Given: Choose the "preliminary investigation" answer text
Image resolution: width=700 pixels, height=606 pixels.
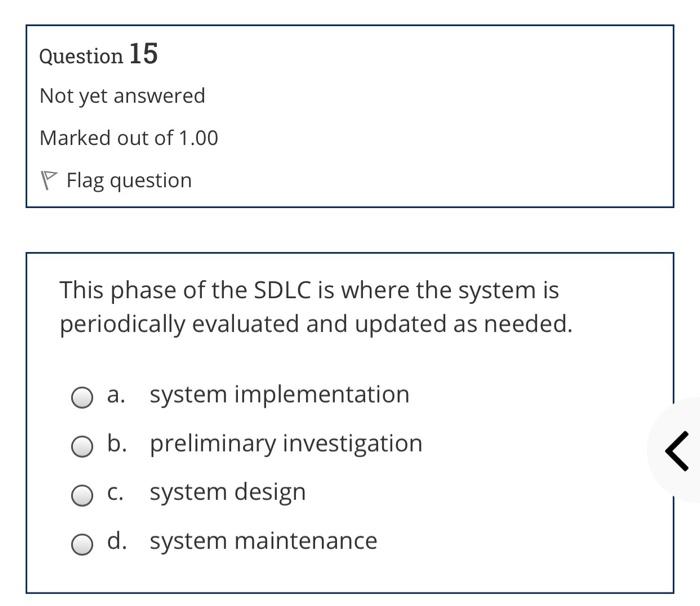Looking at the screenshot, I should point(286,443).
